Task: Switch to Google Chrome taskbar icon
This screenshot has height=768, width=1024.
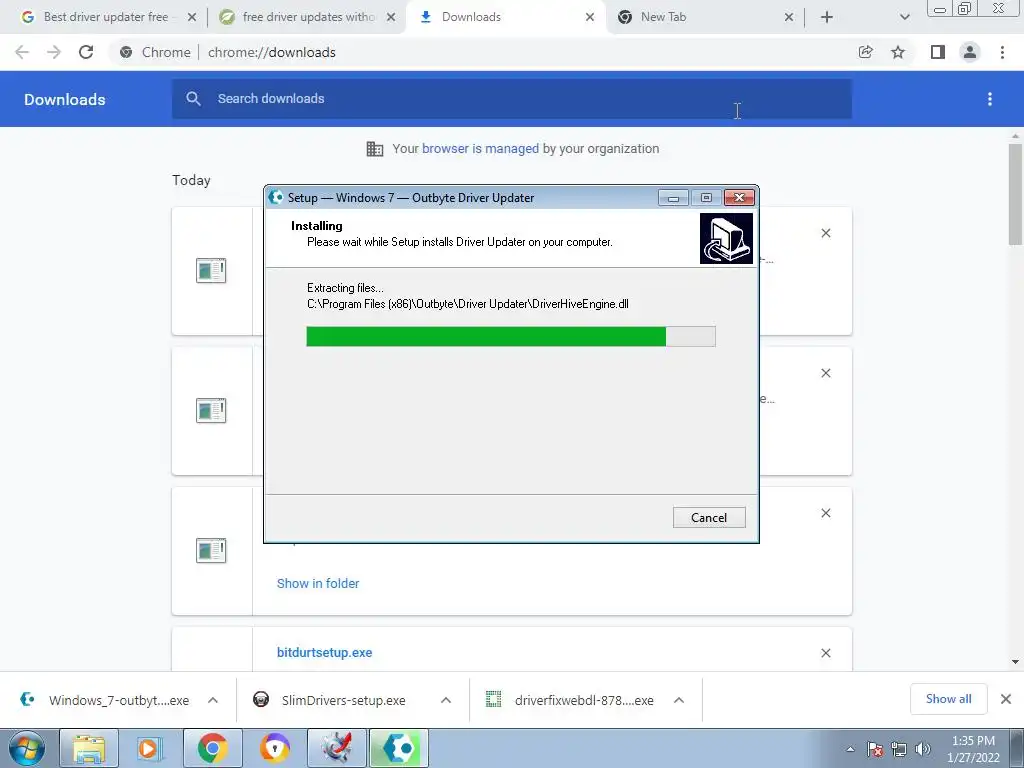Action: (212, 748)
